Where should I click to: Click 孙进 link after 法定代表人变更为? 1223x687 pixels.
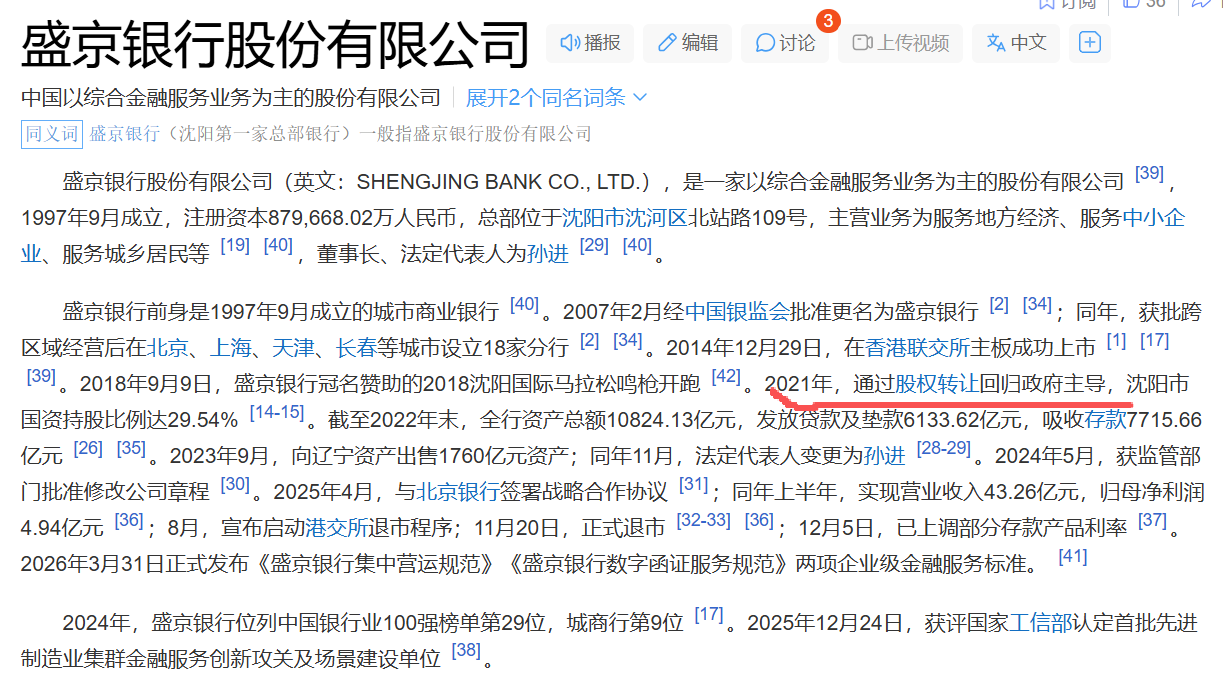(x=884, y=455)
